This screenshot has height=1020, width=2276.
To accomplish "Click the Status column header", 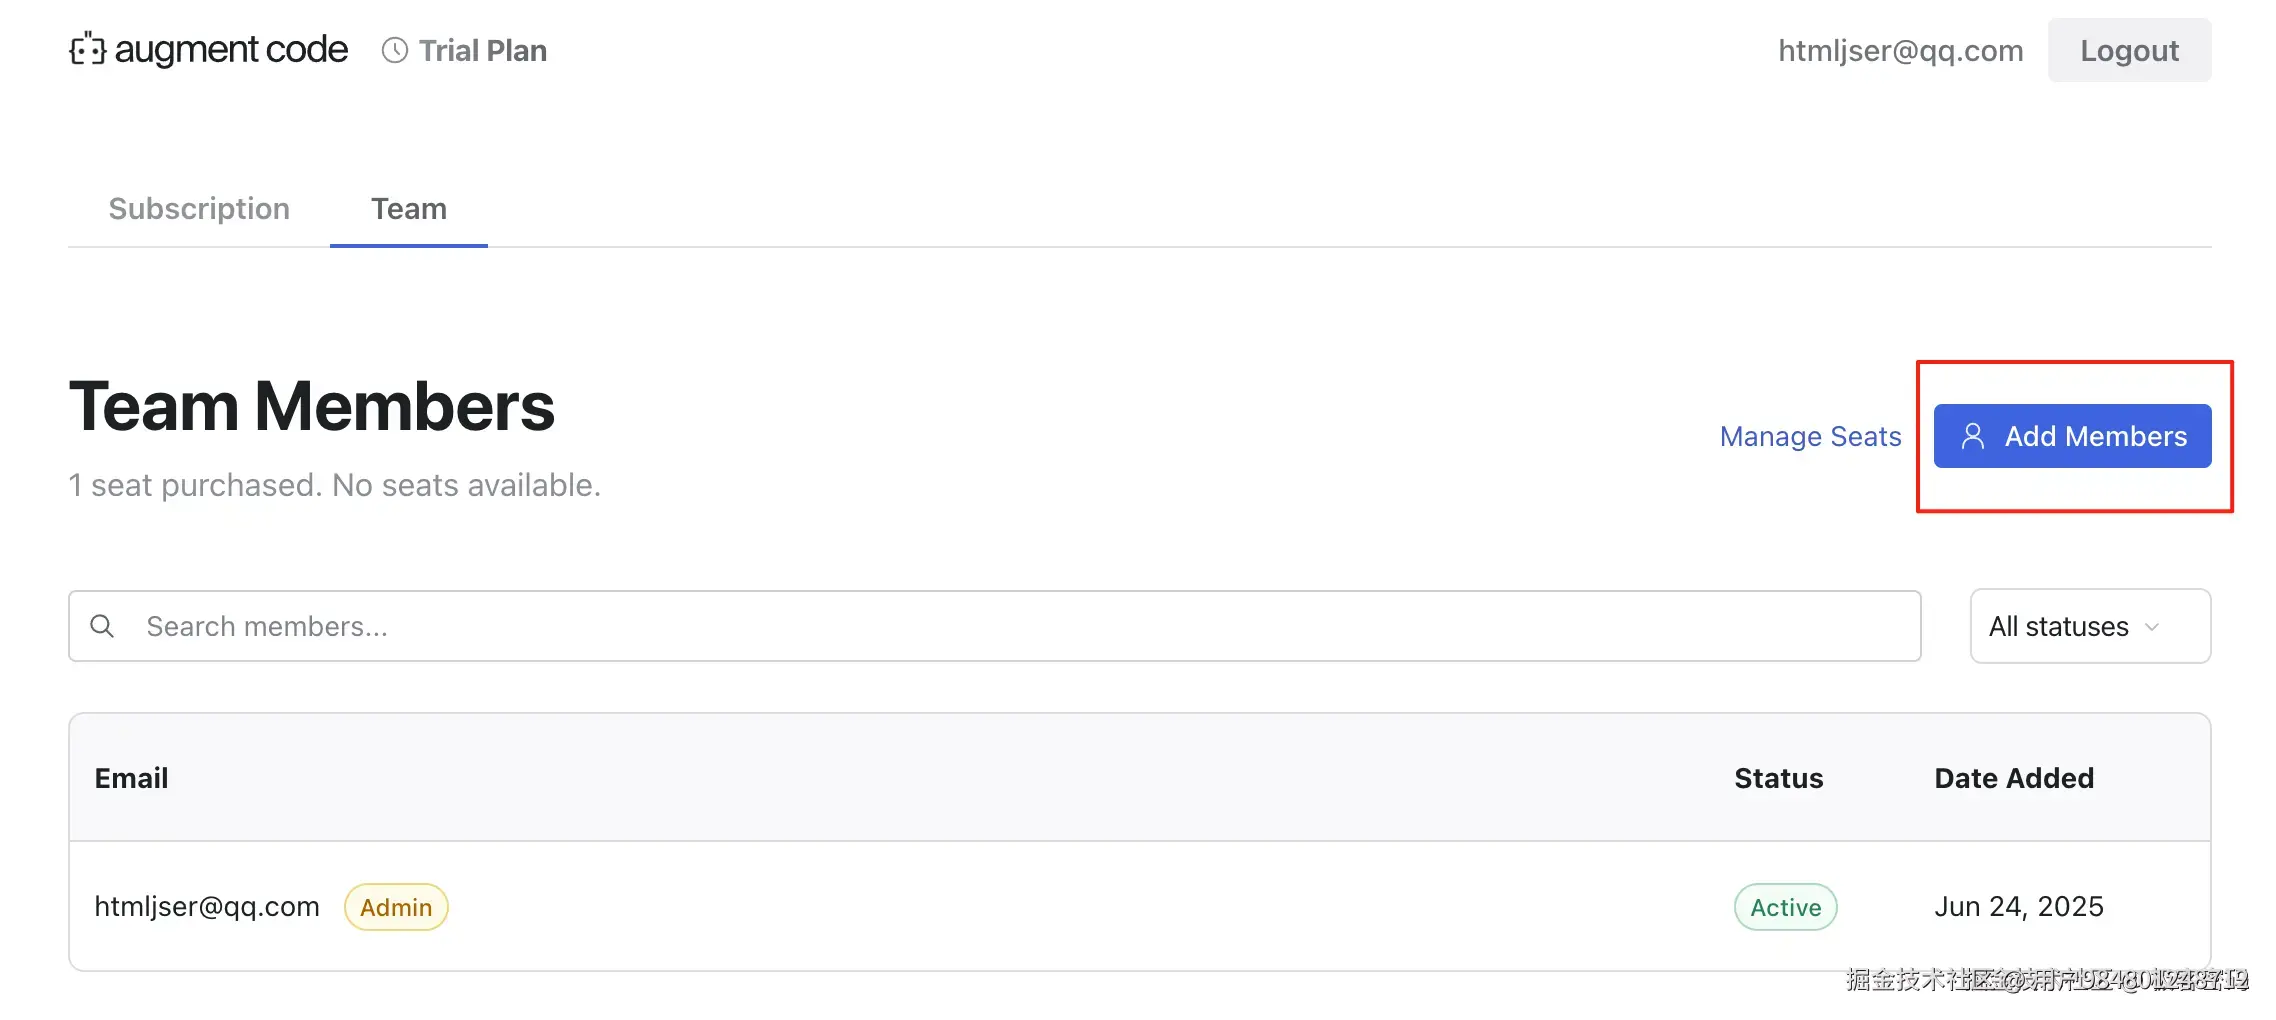I will click(1778, 778).
